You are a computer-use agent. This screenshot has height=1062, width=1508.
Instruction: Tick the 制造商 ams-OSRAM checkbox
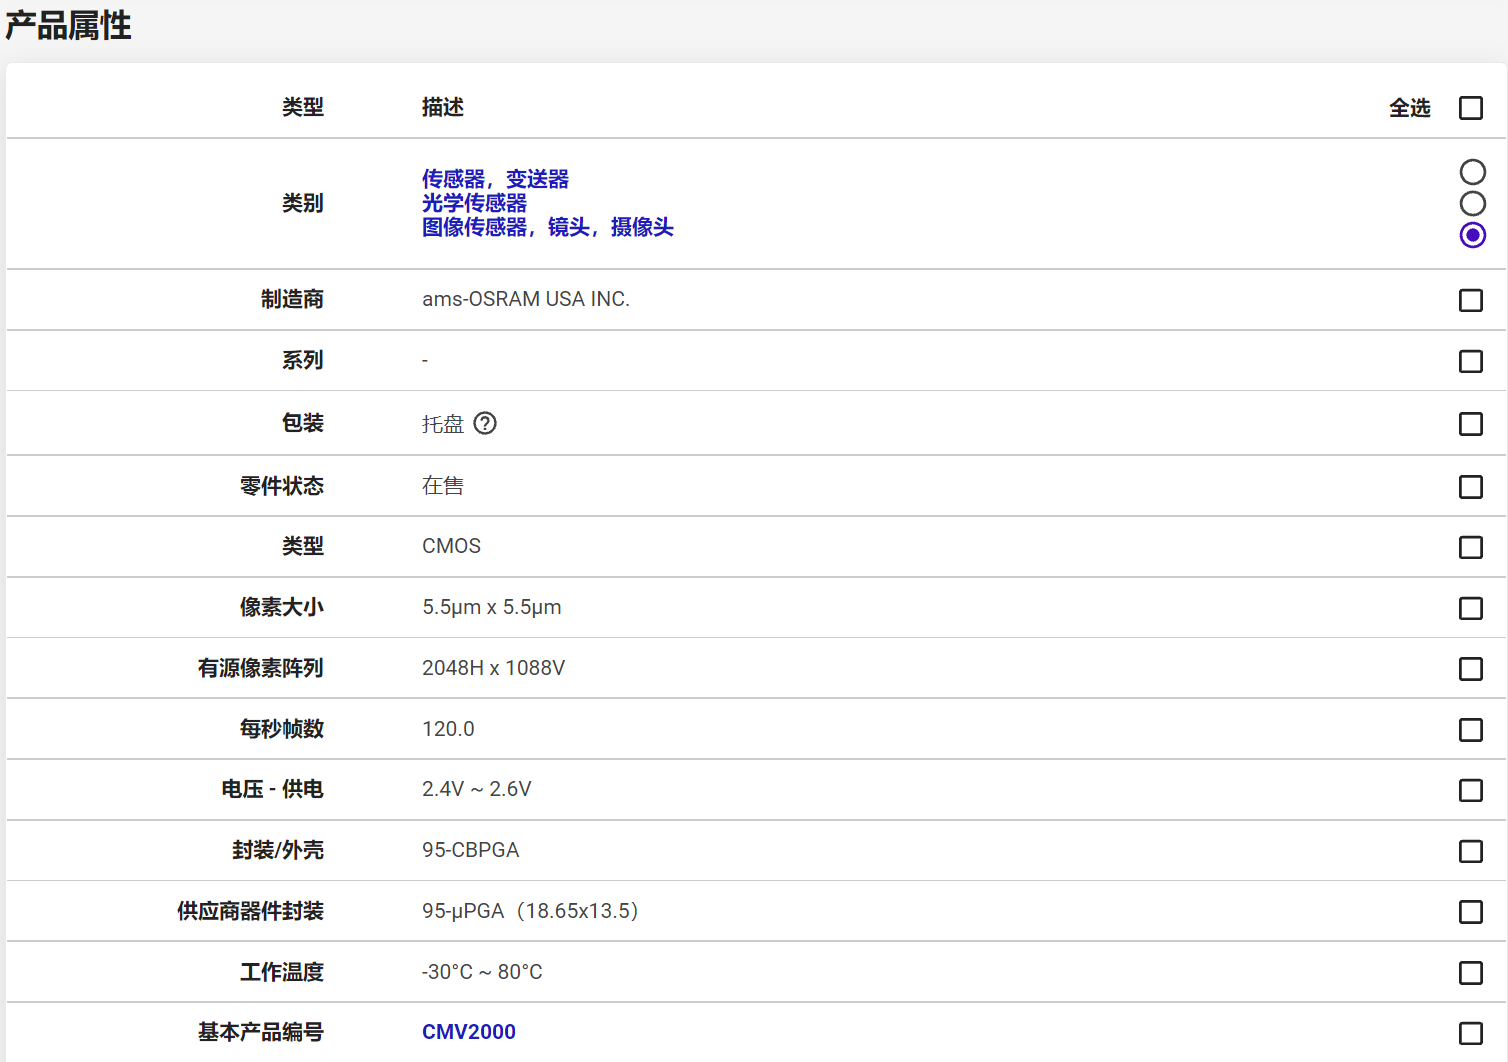1470,300
